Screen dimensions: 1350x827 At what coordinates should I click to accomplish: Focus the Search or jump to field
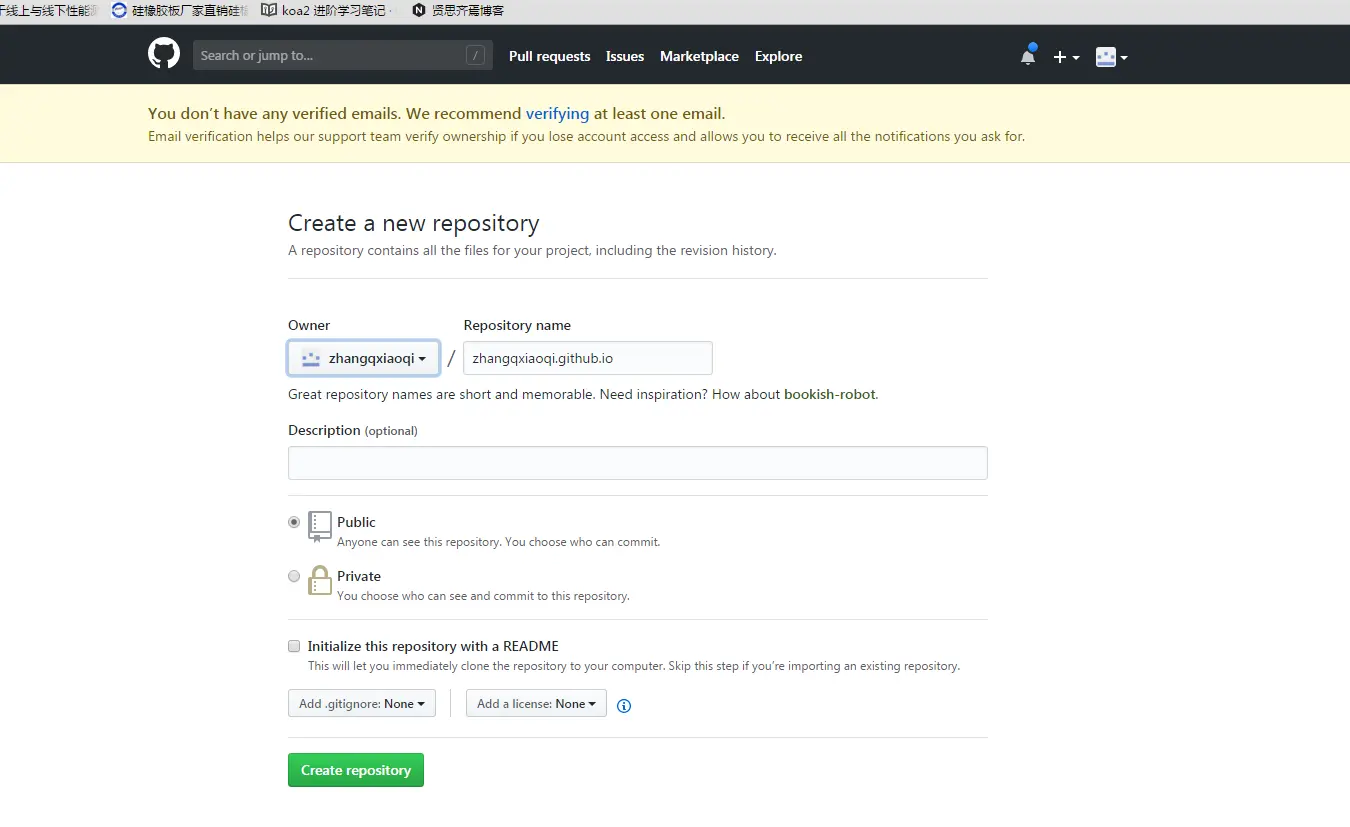(342, 55)
